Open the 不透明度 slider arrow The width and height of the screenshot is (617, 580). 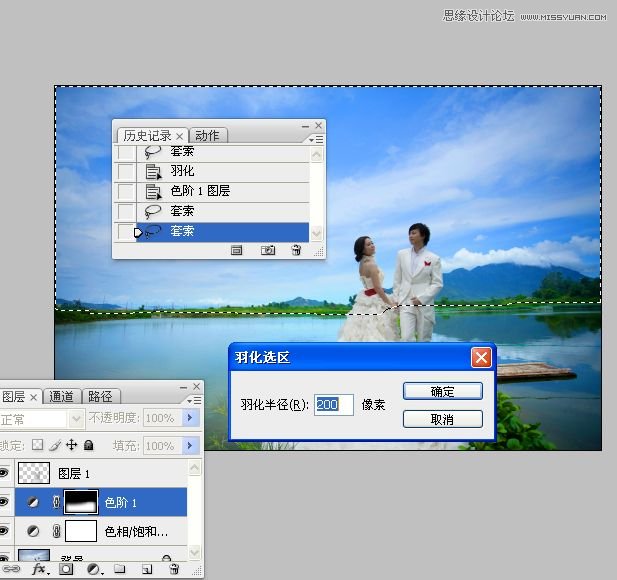[x=191, y=417]
